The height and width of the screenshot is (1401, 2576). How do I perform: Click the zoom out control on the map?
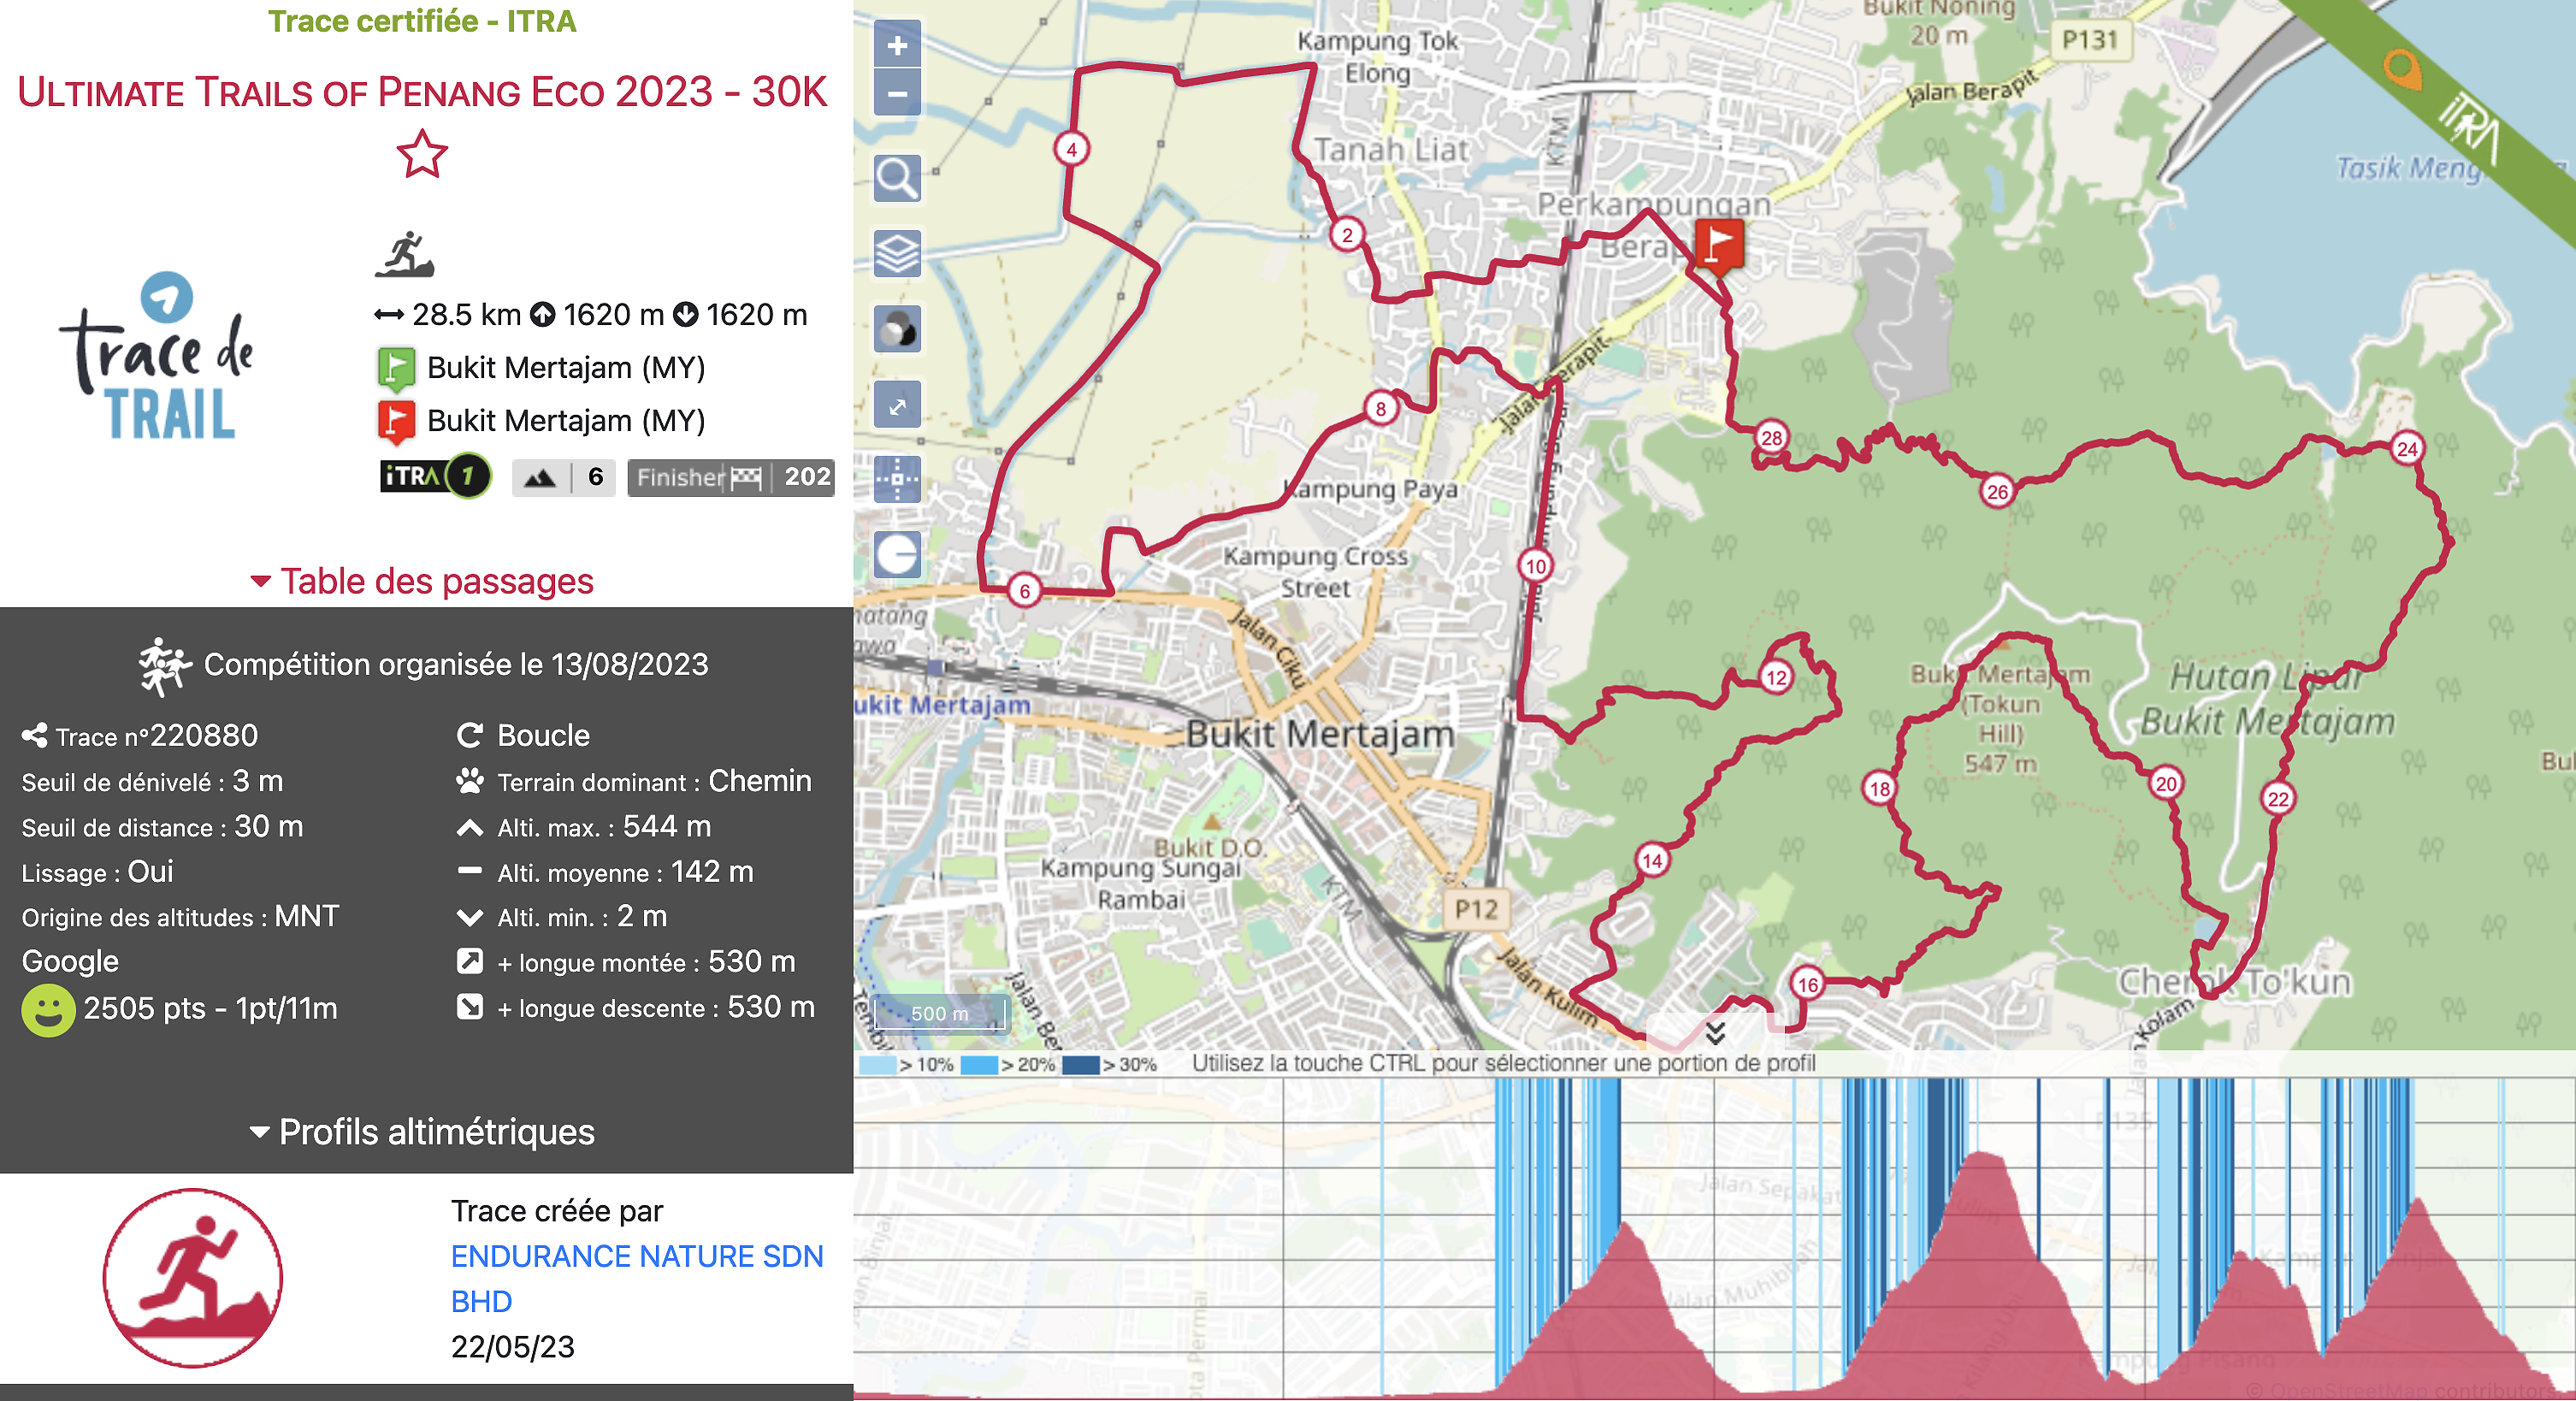[x=897, y=92]
